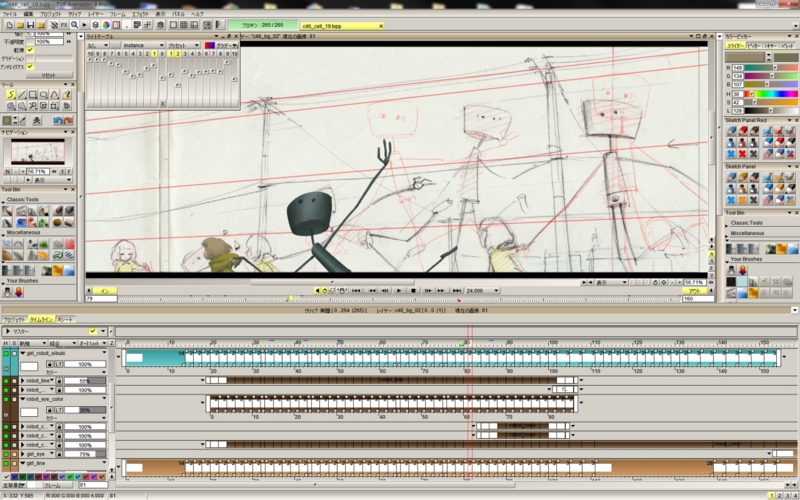Click the H hue rainbow slider

click(x=771, y=94)
